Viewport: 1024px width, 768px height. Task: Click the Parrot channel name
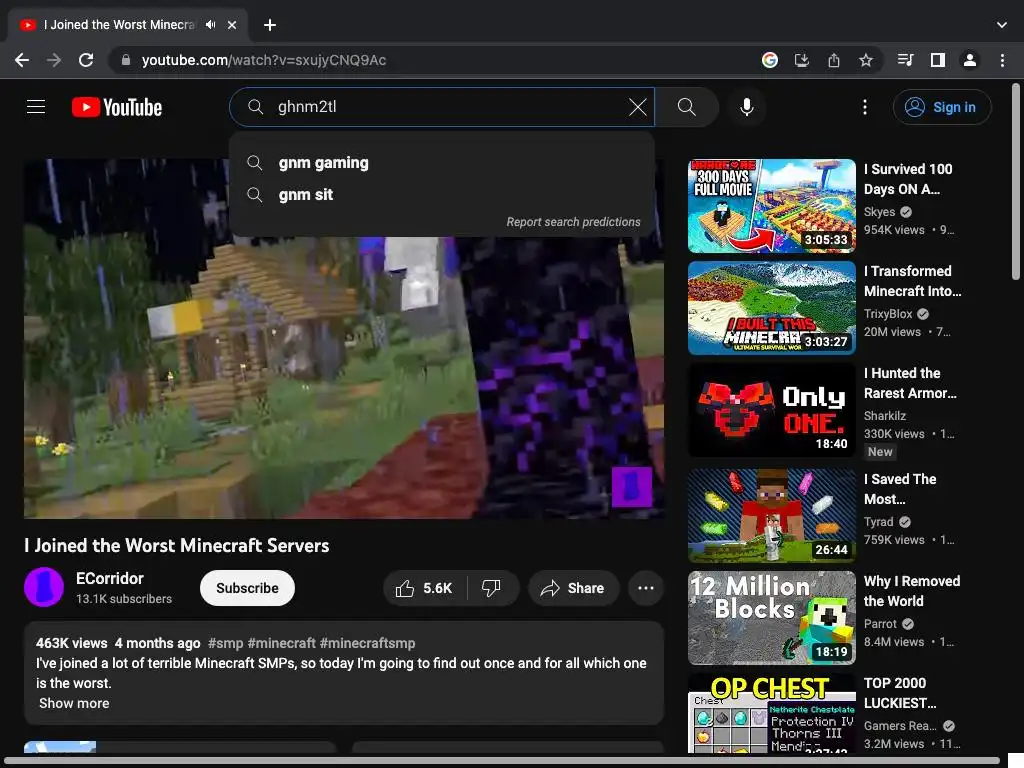880,624
